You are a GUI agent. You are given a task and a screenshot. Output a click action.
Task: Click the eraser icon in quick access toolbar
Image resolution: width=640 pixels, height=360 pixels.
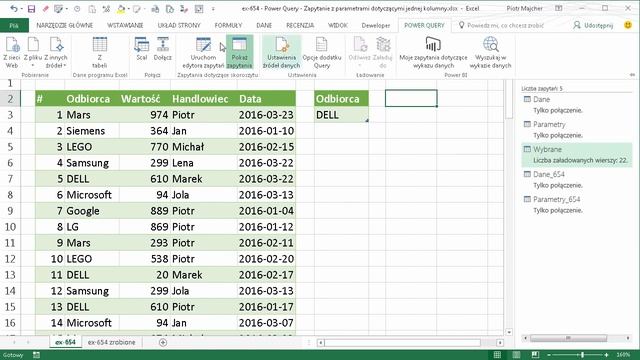click(45, 9)
